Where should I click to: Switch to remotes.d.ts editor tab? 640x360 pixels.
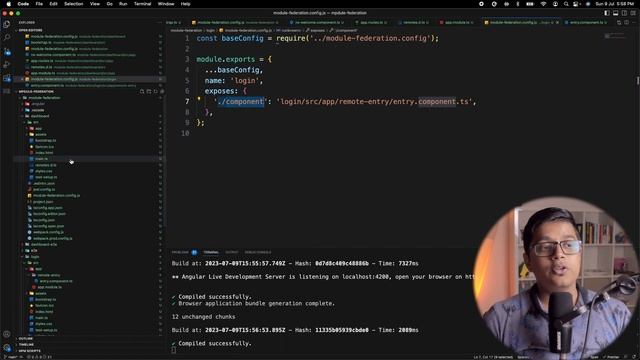click(x=413, y=22)
